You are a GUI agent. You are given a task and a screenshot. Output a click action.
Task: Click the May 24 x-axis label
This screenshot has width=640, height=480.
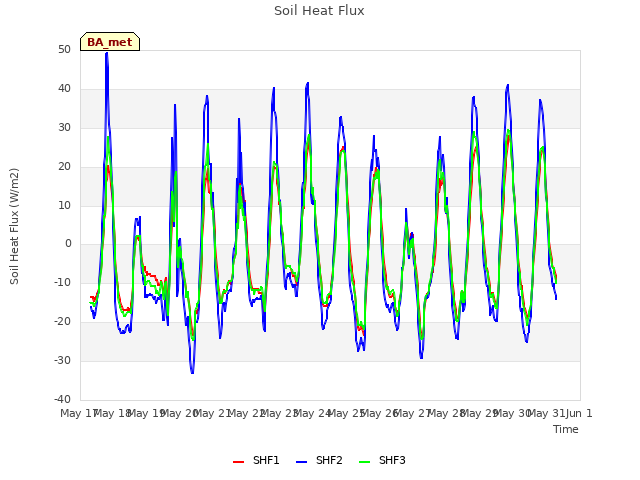tap(312, 413)
